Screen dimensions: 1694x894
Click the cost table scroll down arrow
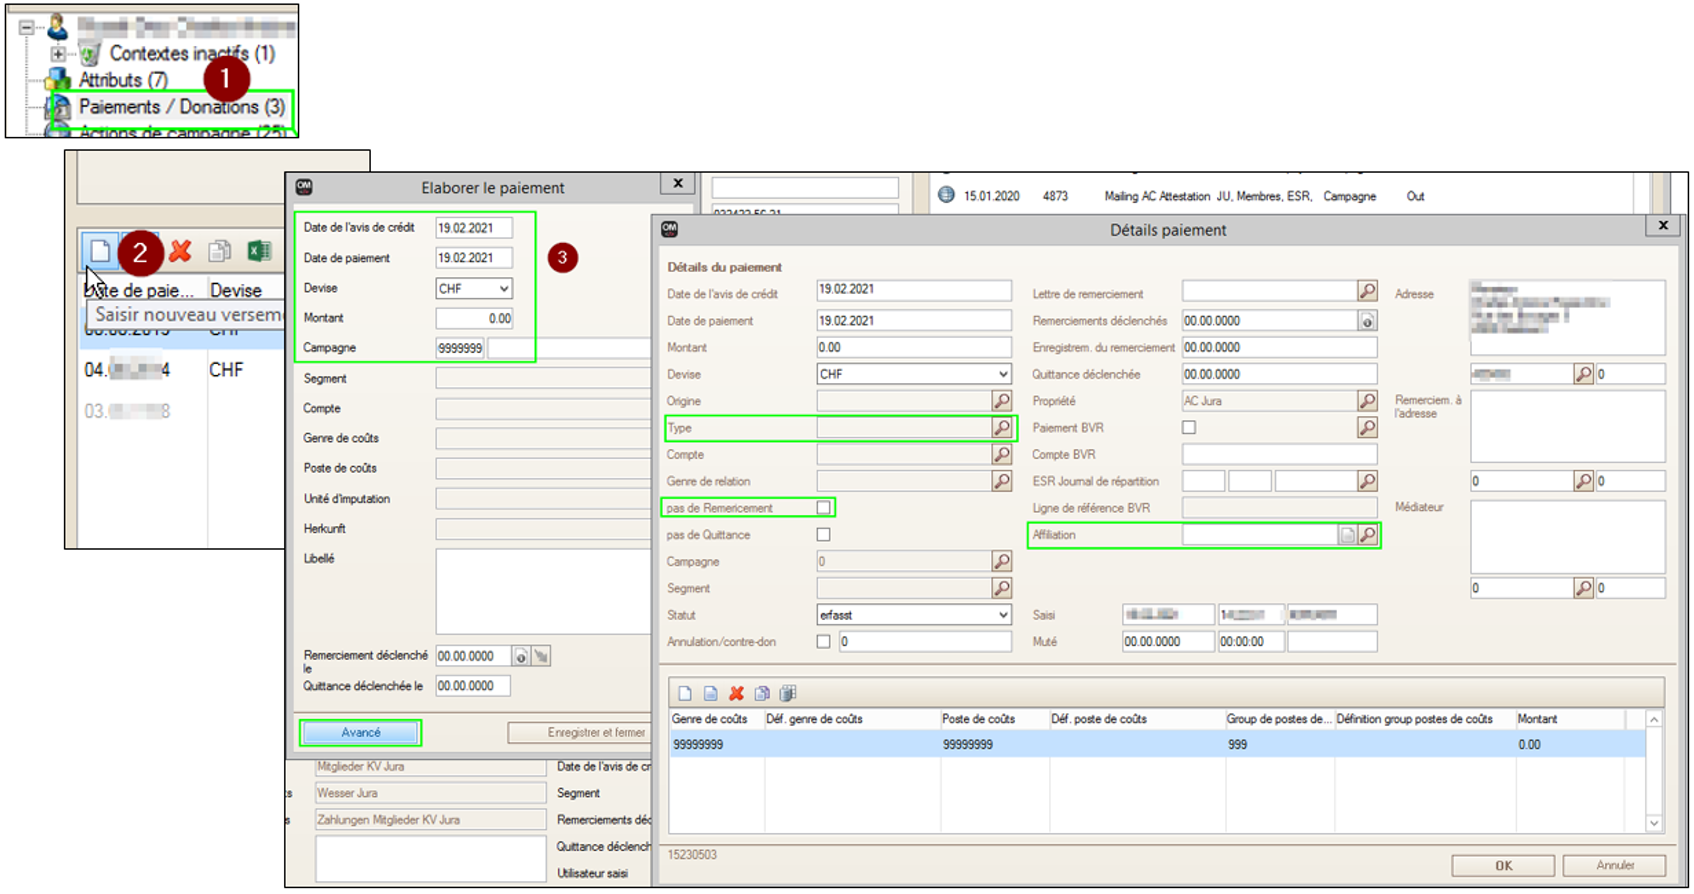click(1654, 823)
